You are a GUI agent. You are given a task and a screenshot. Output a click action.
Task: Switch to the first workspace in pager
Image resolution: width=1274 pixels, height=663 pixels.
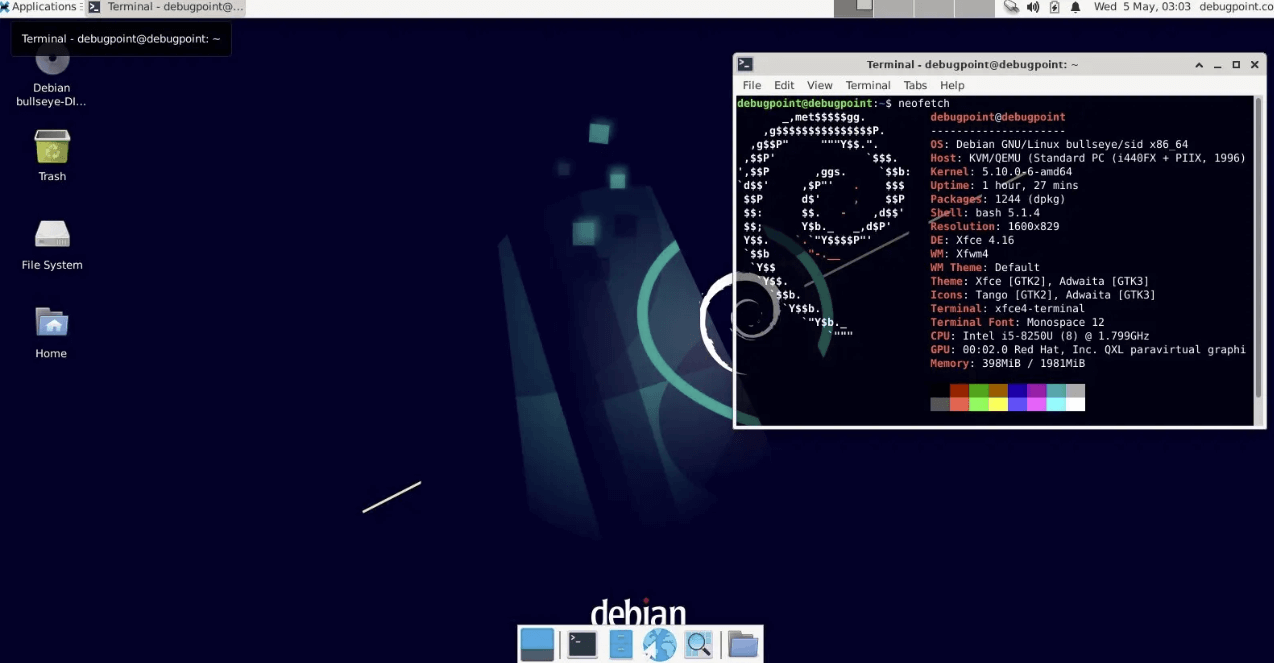(x=853, y=8)
